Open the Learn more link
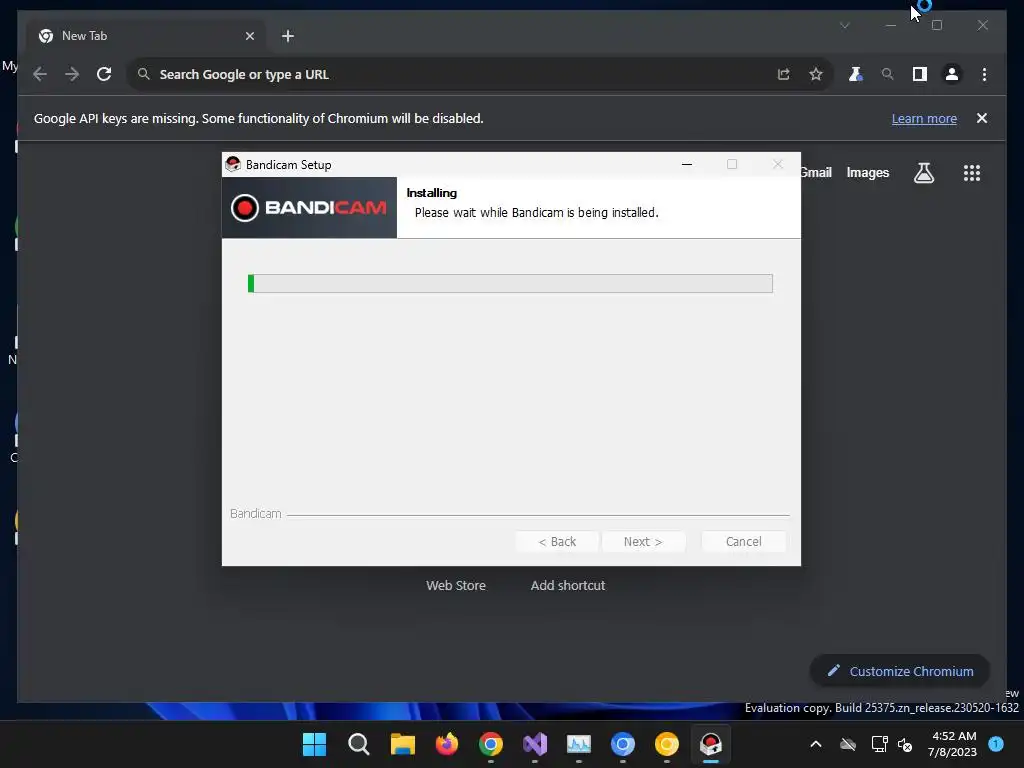 (x=924, y=118)
